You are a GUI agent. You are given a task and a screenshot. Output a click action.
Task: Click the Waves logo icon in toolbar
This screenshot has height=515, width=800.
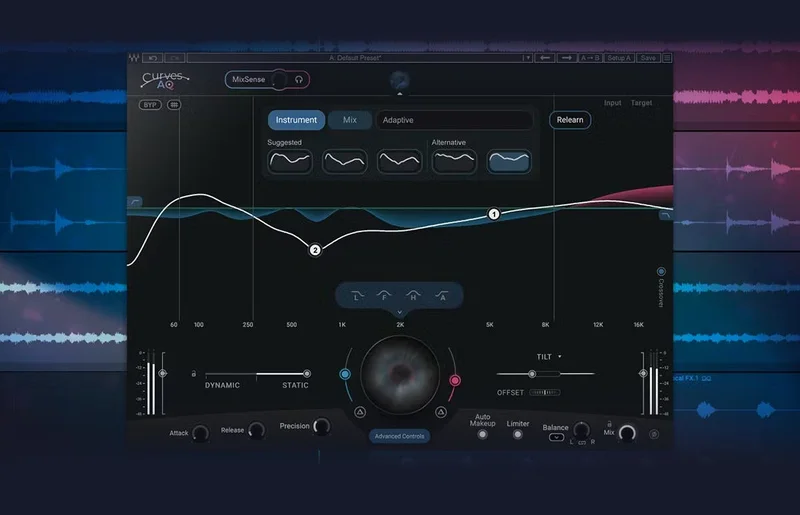click(134, 58)
